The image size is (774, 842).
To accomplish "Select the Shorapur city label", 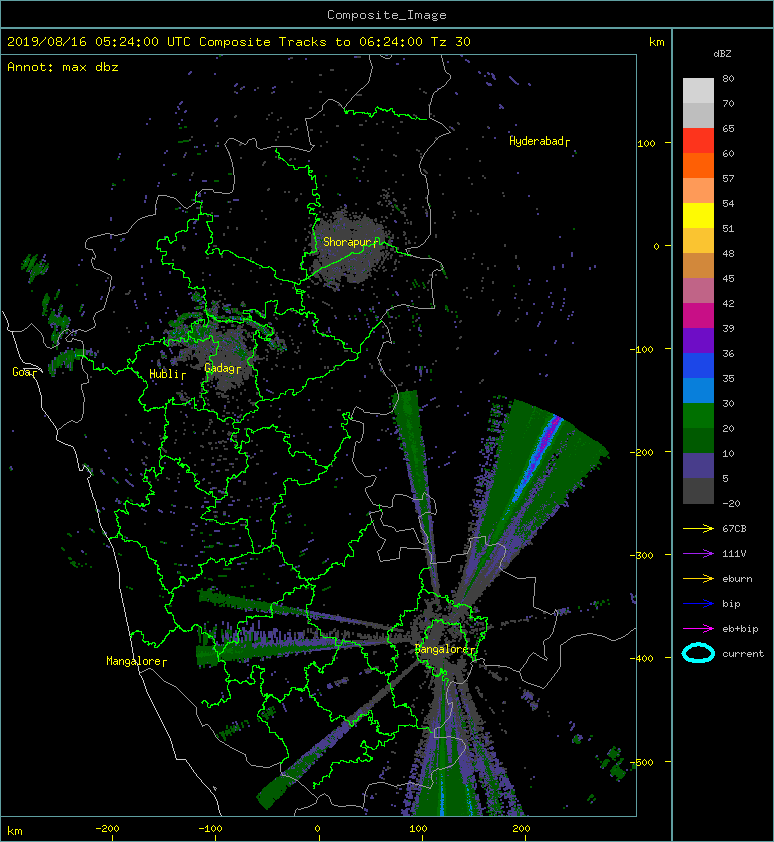I will pyautogui.click(x=350, y=242).
